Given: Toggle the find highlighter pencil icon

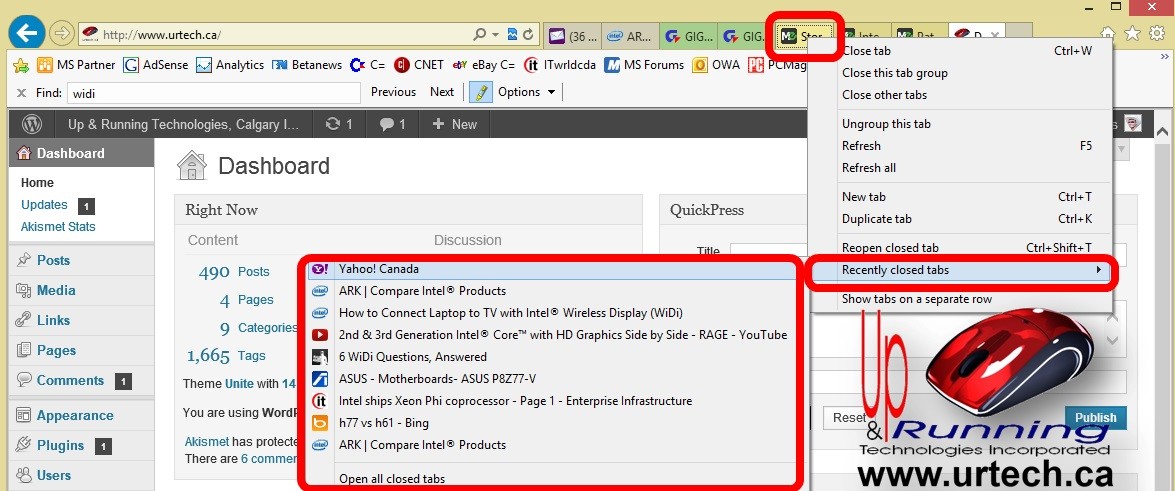Looking at the screenshot, I should point(481,92).
